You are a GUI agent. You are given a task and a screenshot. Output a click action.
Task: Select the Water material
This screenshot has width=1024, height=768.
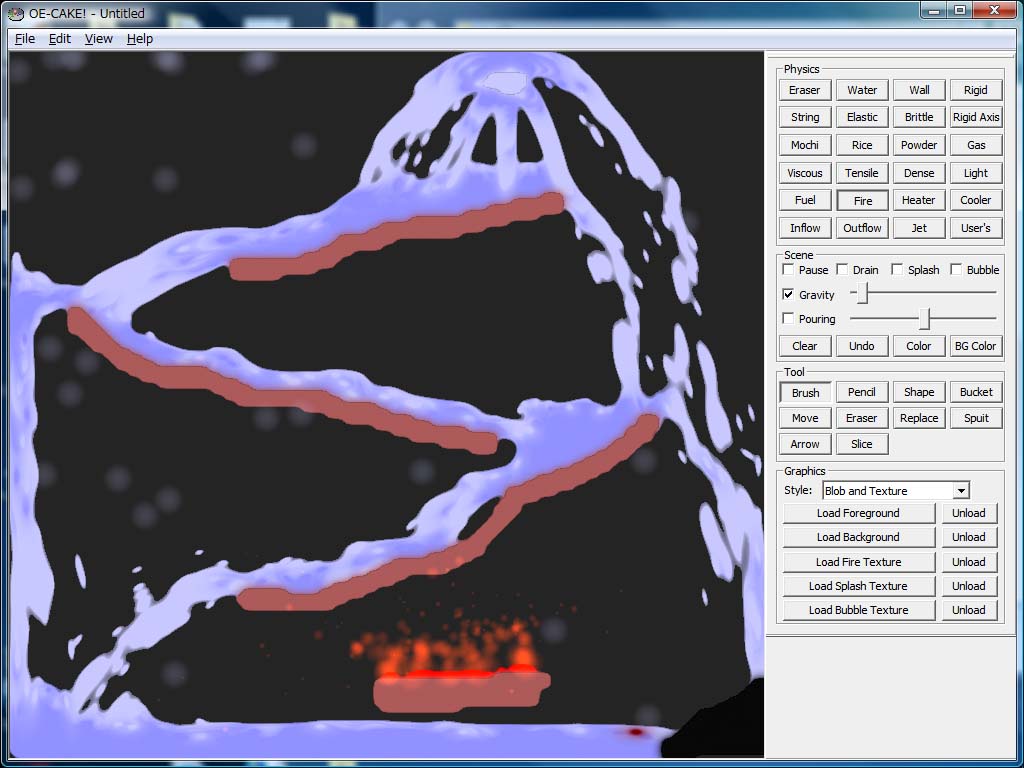tap(862, 90)
